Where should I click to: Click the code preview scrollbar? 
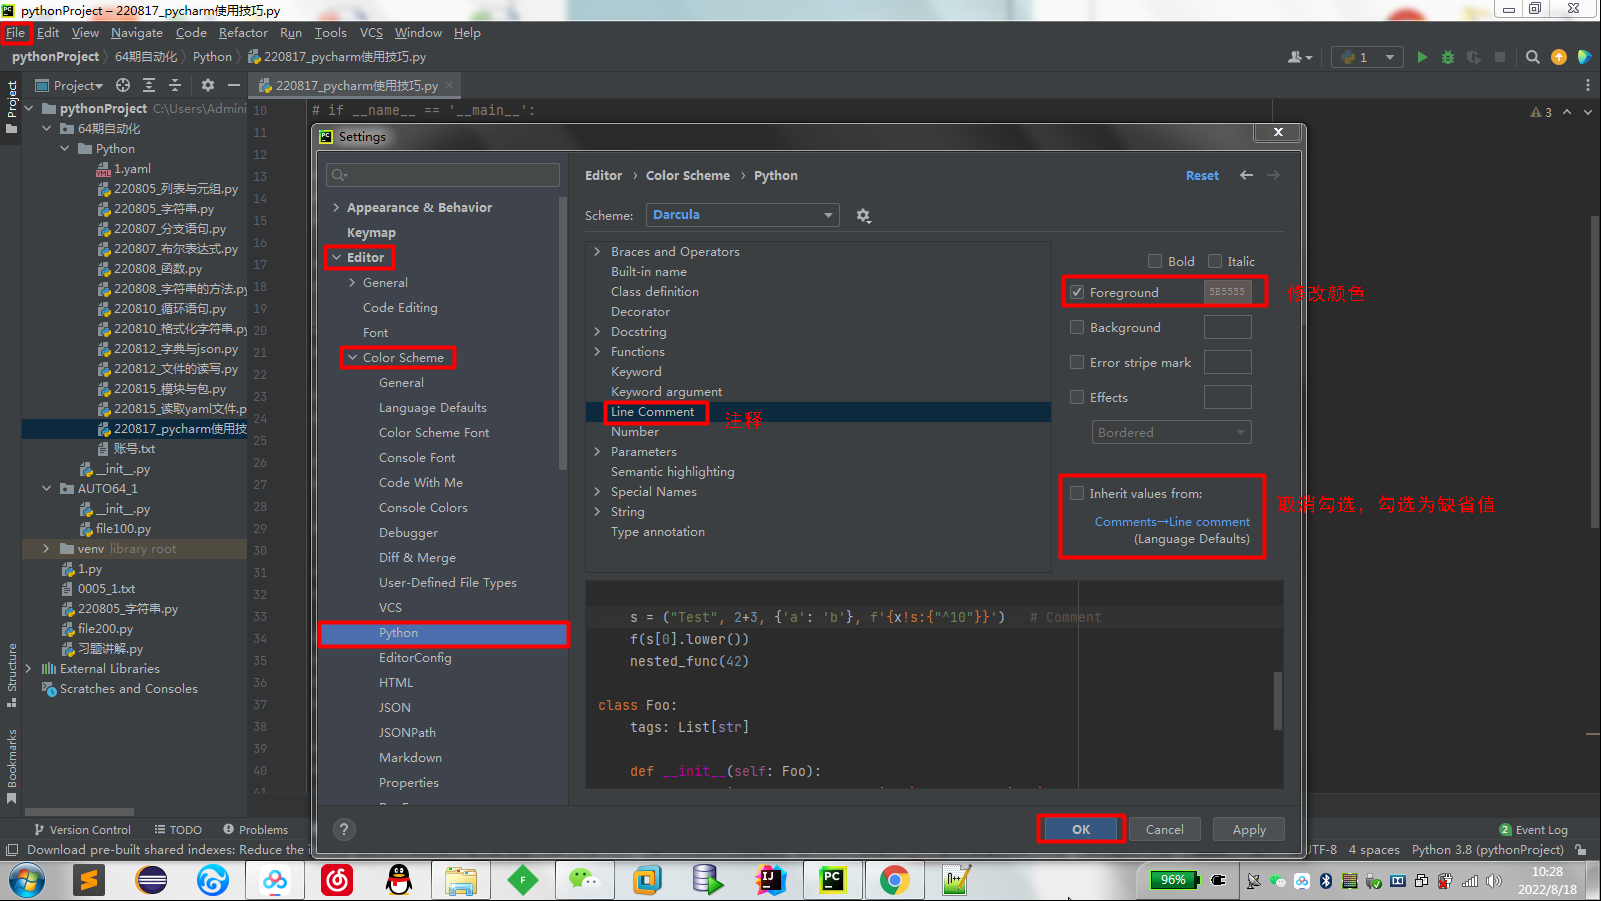tap(1277, 700)
